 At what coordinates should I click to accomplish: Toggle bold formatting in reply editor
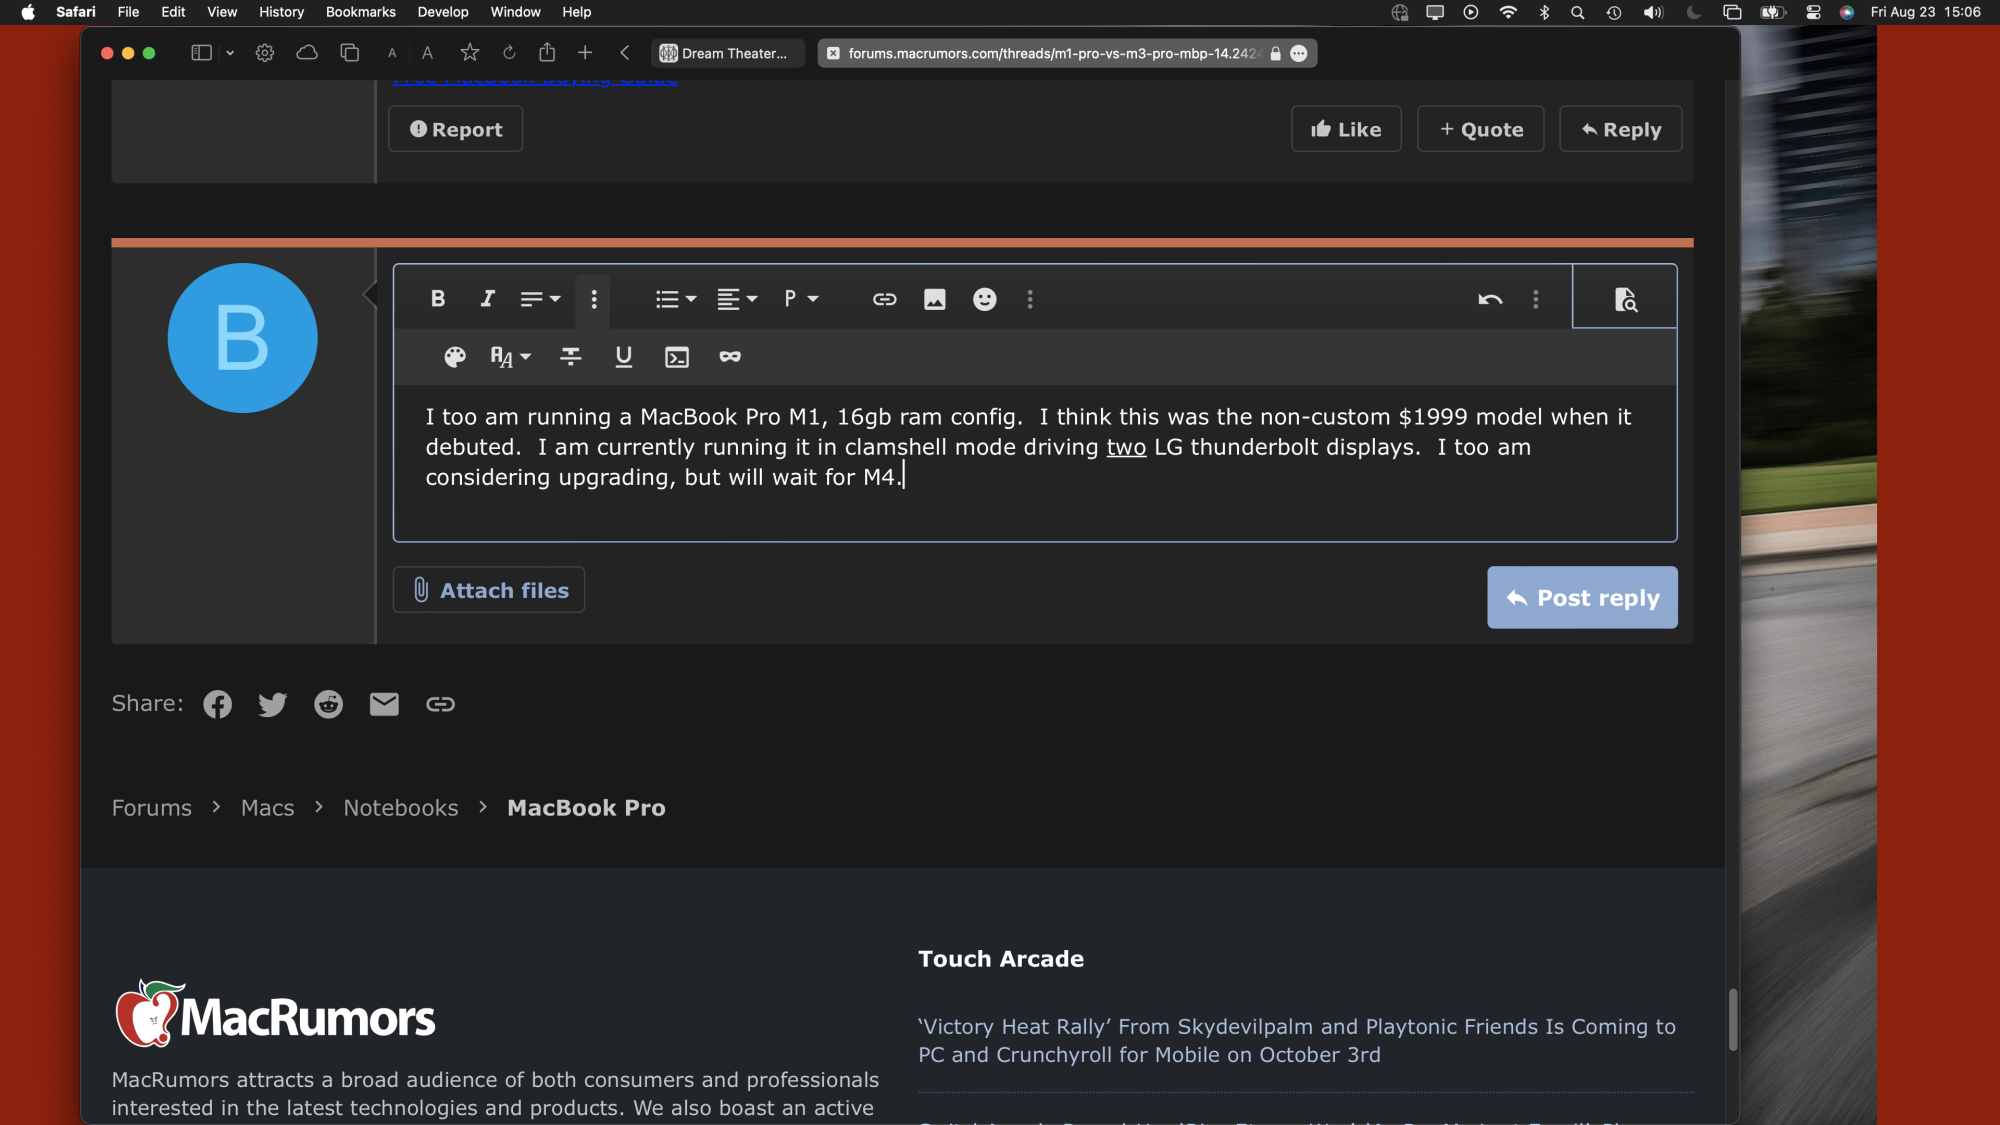tap(437, 299)
